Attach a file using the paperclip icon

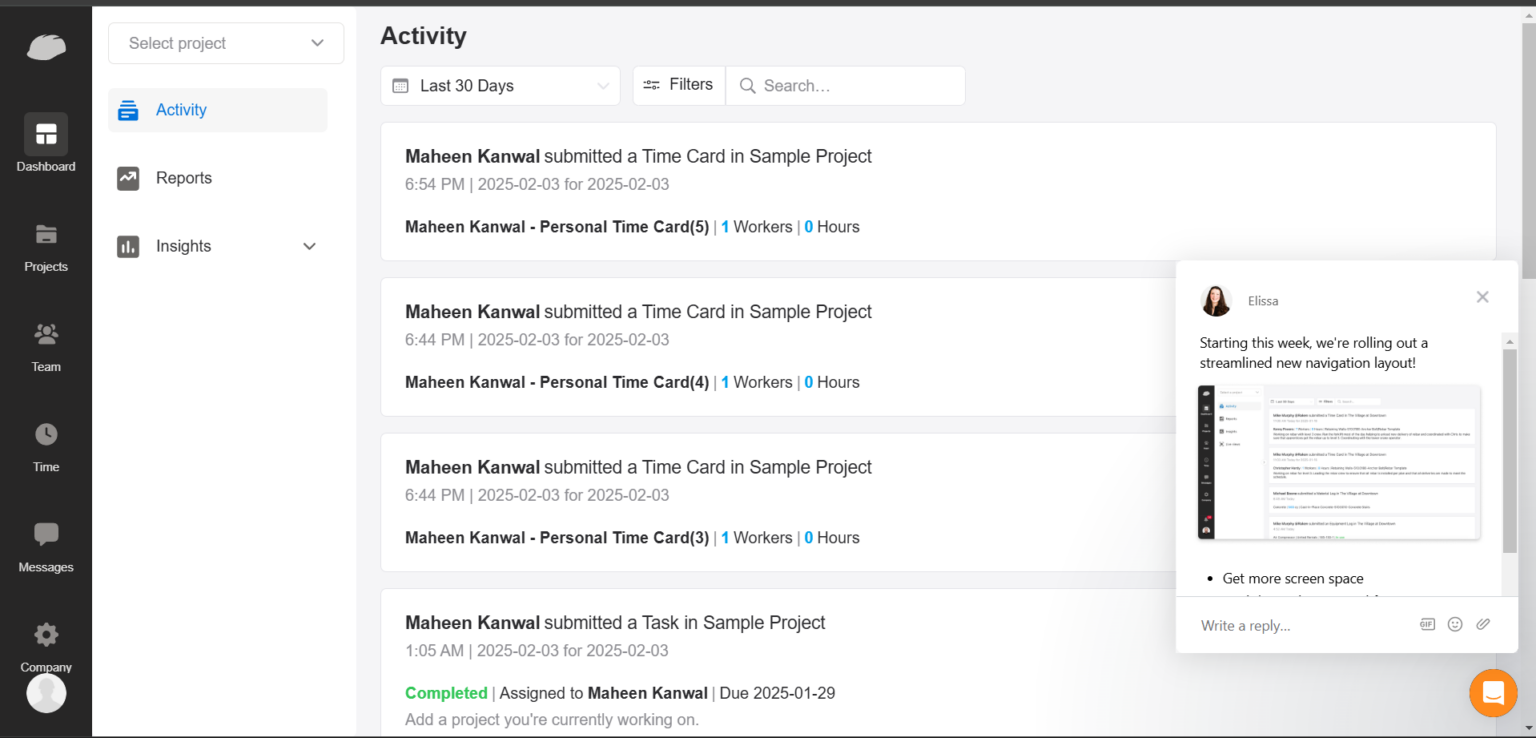(x=1483, y=623)
